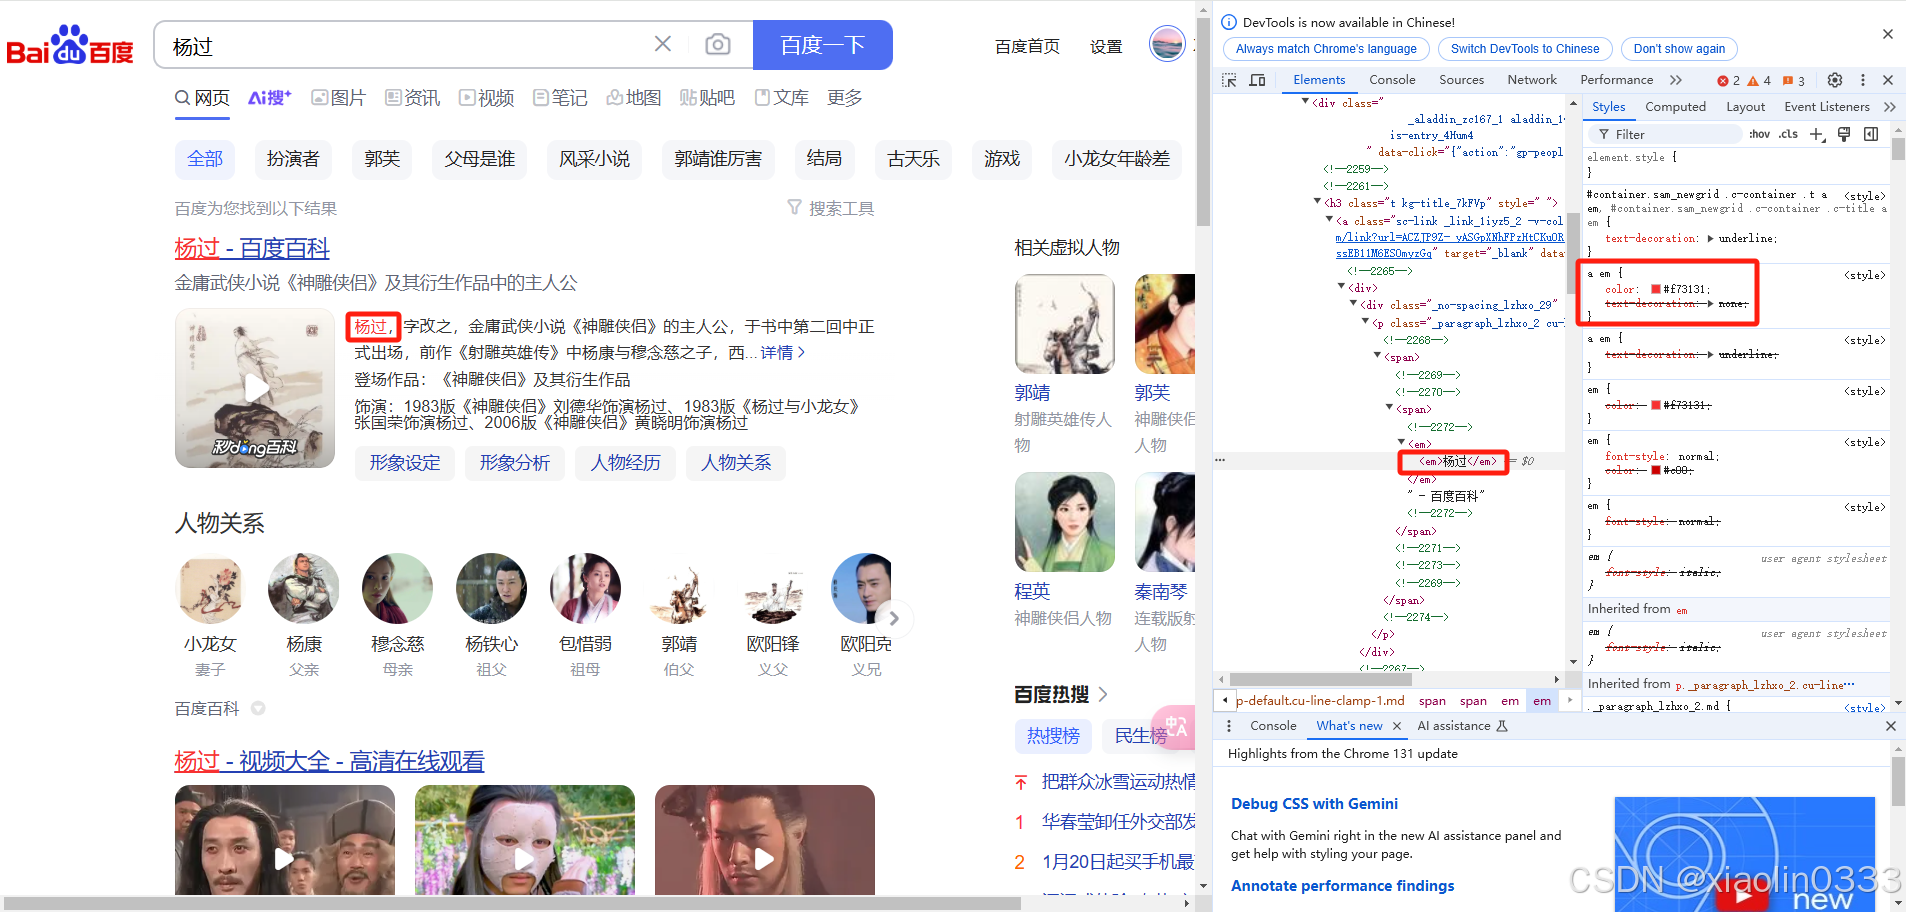Play the 秒懂百科 video thumbnail
Image resolution: width=1906 pixels, height=912 pixels.
click(x=255, y=388)
